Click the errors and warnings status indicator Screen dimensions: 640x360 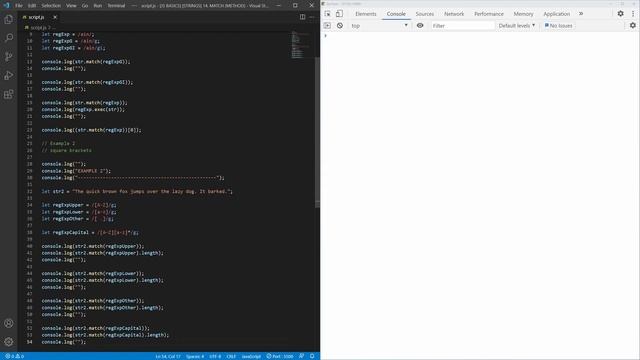(x=14, y=356)
